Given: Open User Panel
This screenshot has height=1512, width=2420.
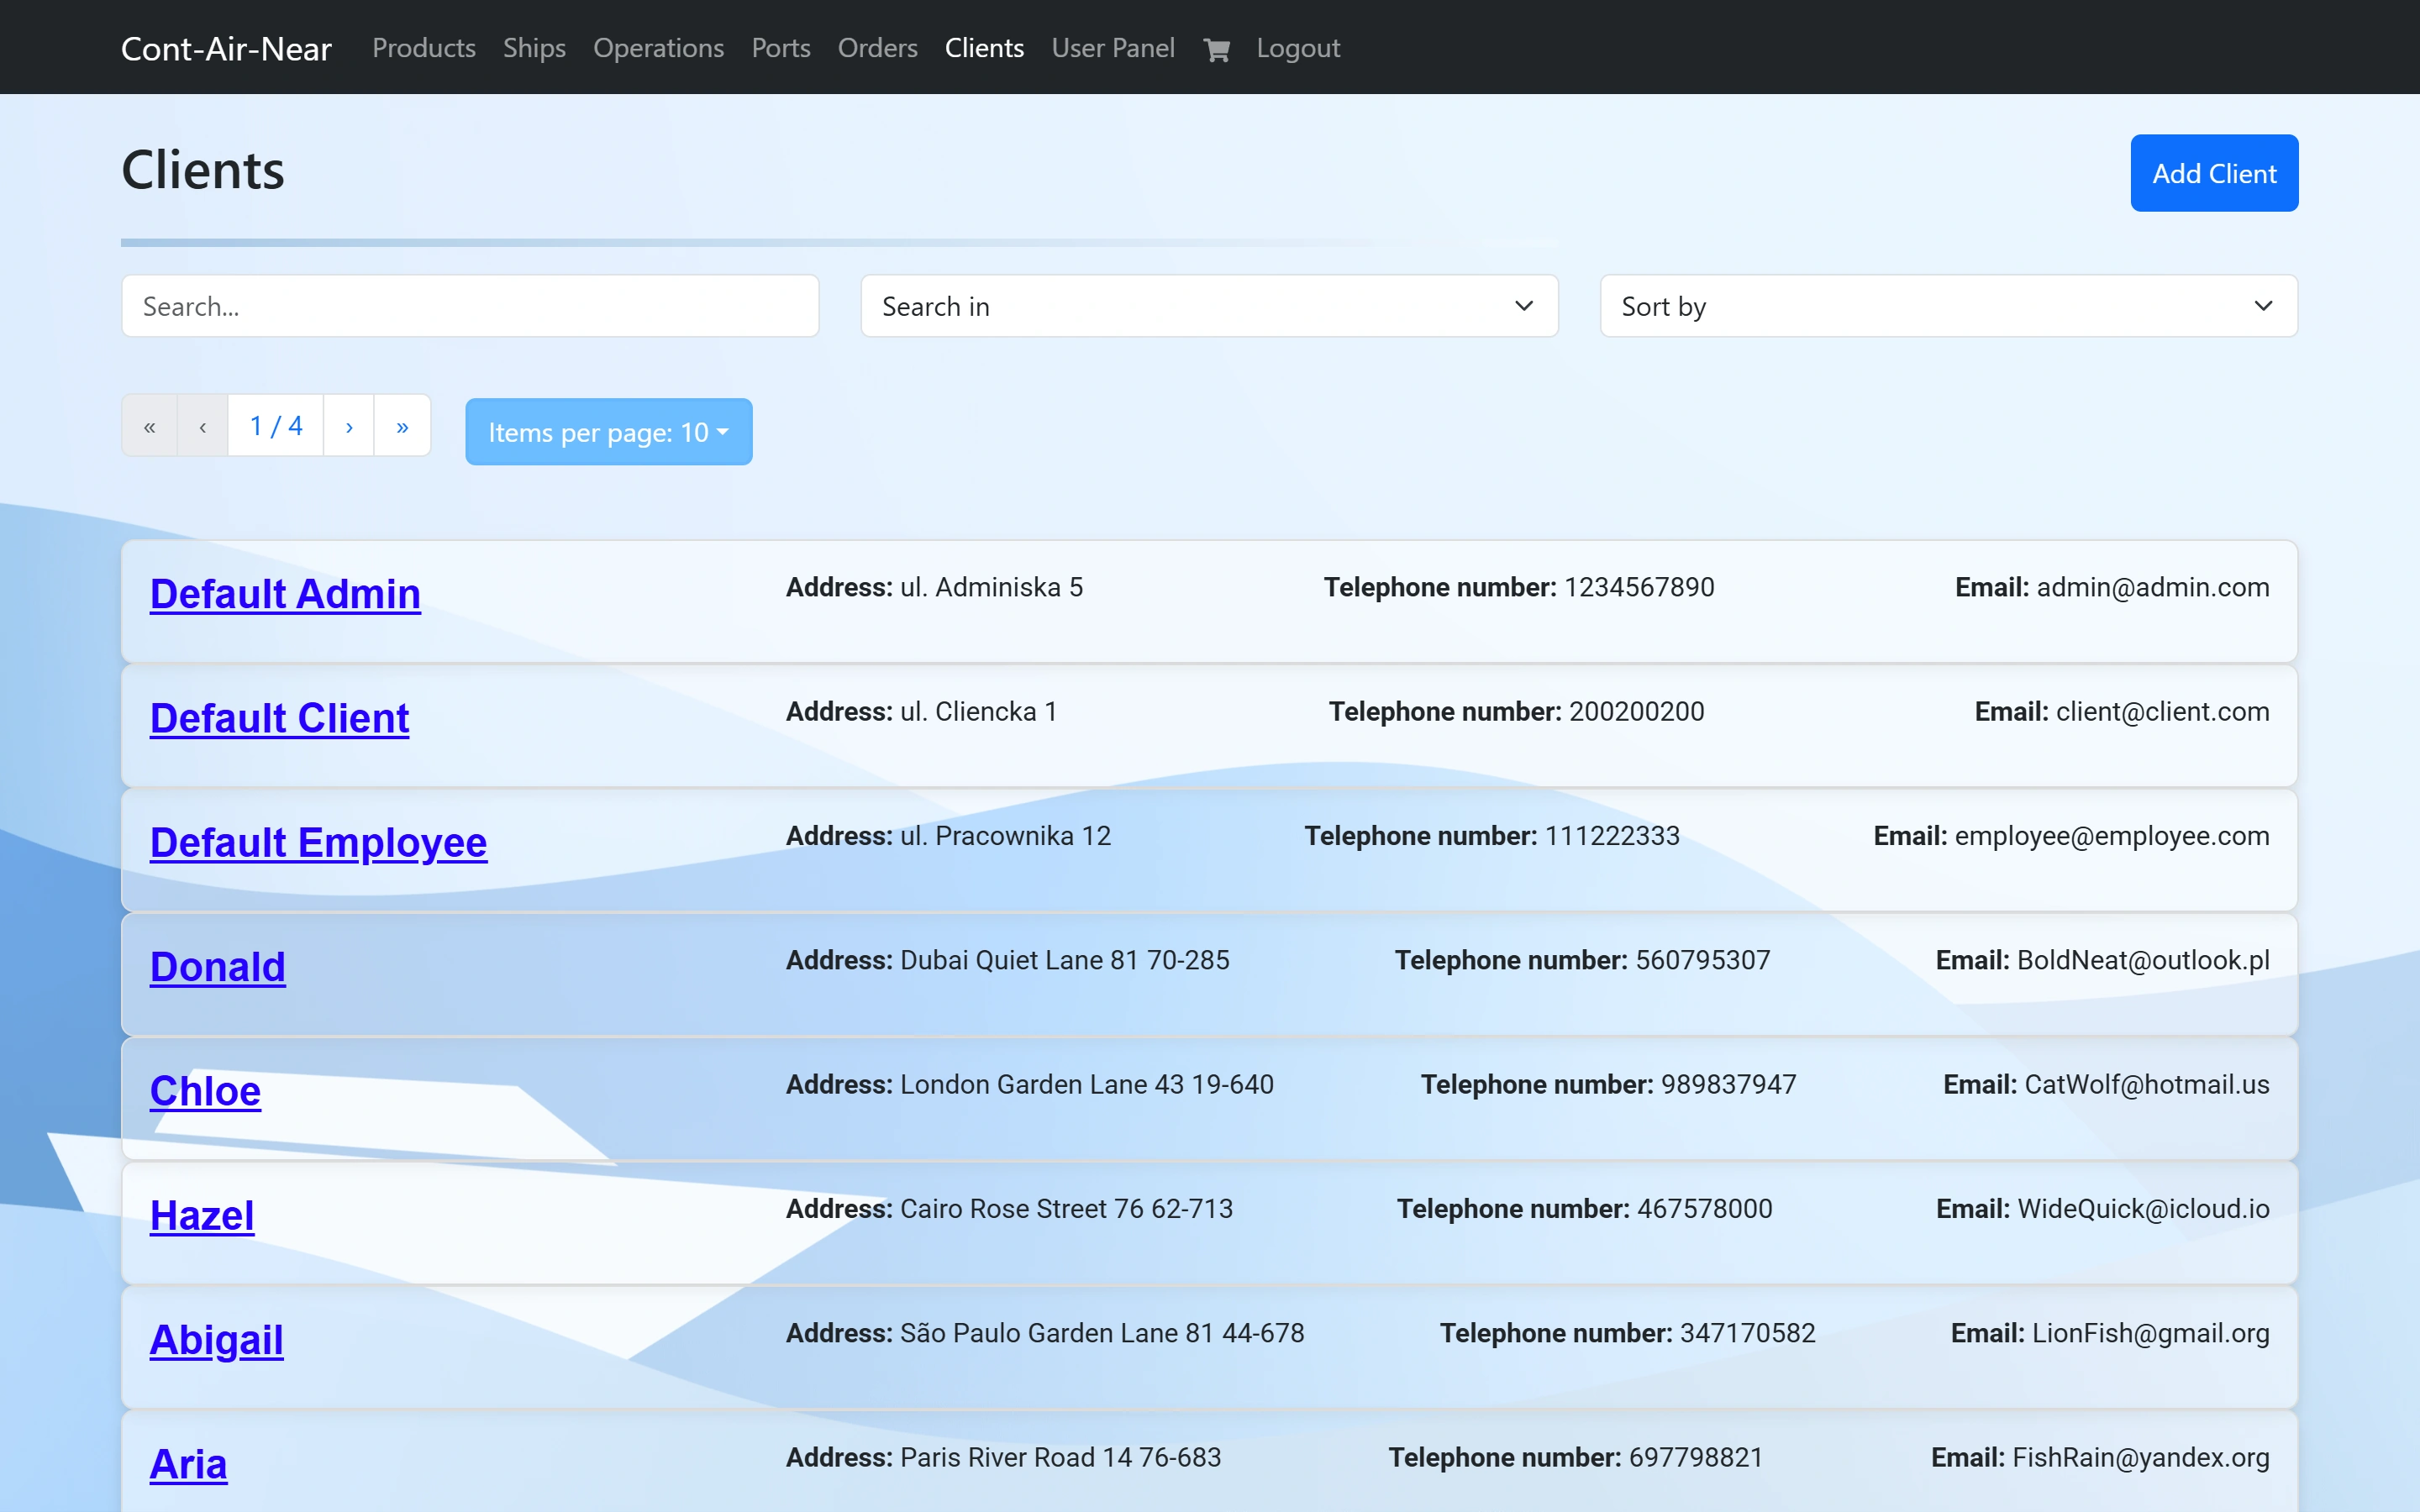Looking at the screenshot, I should (x=1113, y=48).
